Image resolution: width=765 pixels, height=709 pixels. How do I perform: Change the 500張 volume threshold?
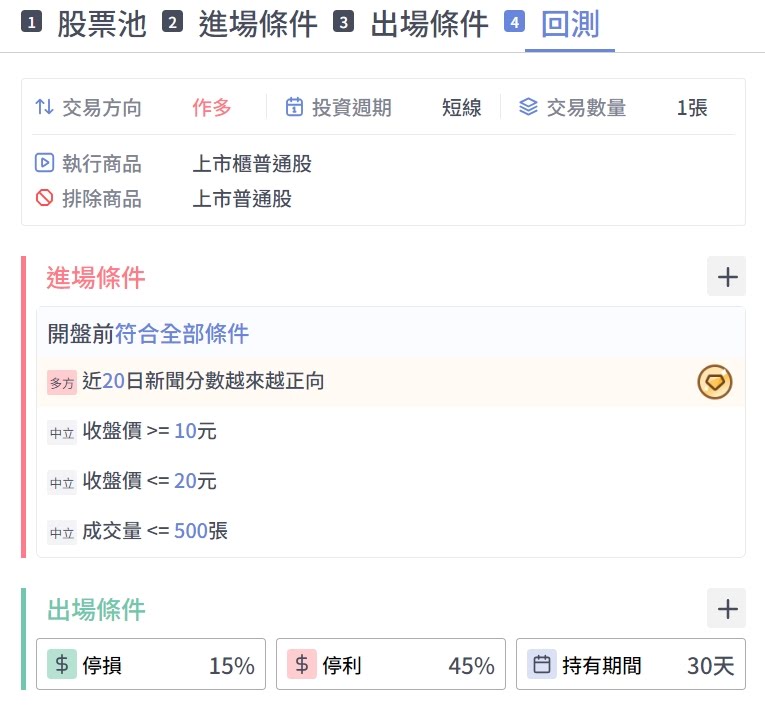(x=190, y=531)
